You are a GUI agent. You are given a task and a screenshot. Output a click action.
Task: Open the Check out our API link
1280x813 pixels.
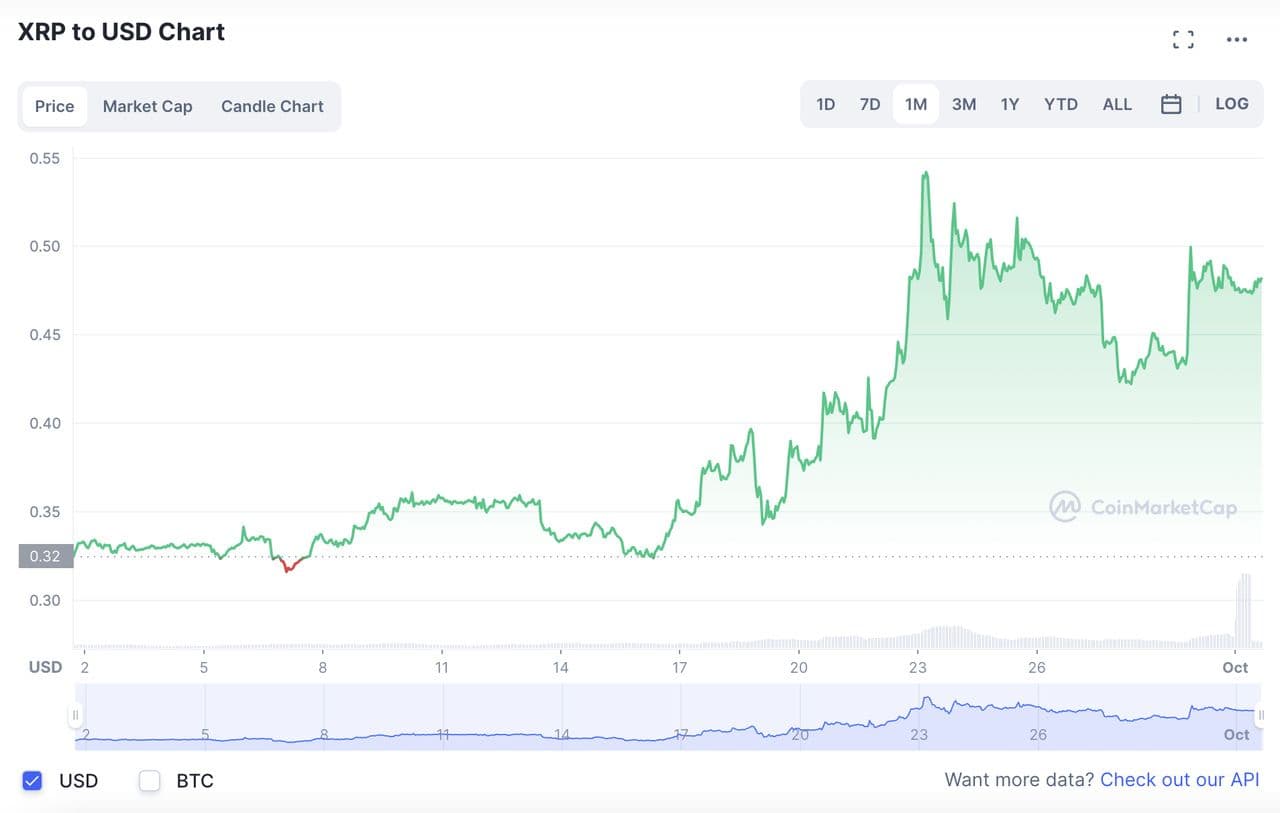click(x=1179, y=780)
